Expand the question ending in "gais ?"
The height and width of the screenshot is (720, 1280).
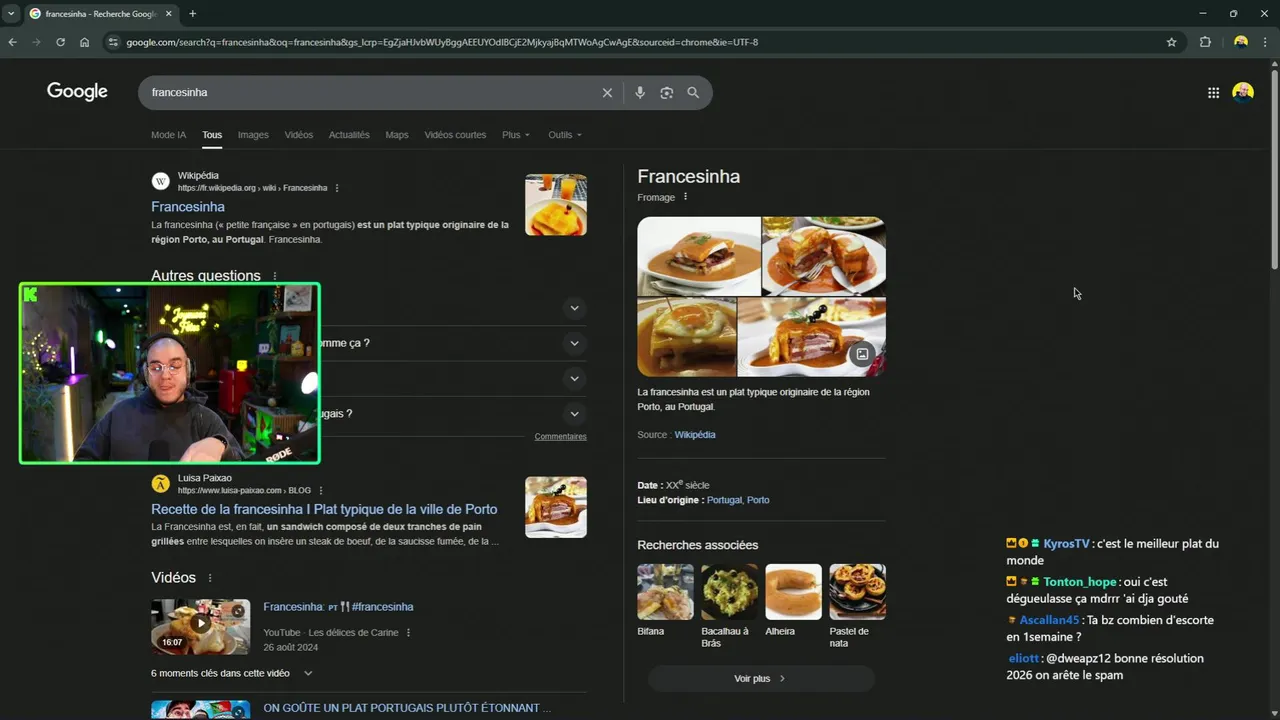click(x=574, y=413)
